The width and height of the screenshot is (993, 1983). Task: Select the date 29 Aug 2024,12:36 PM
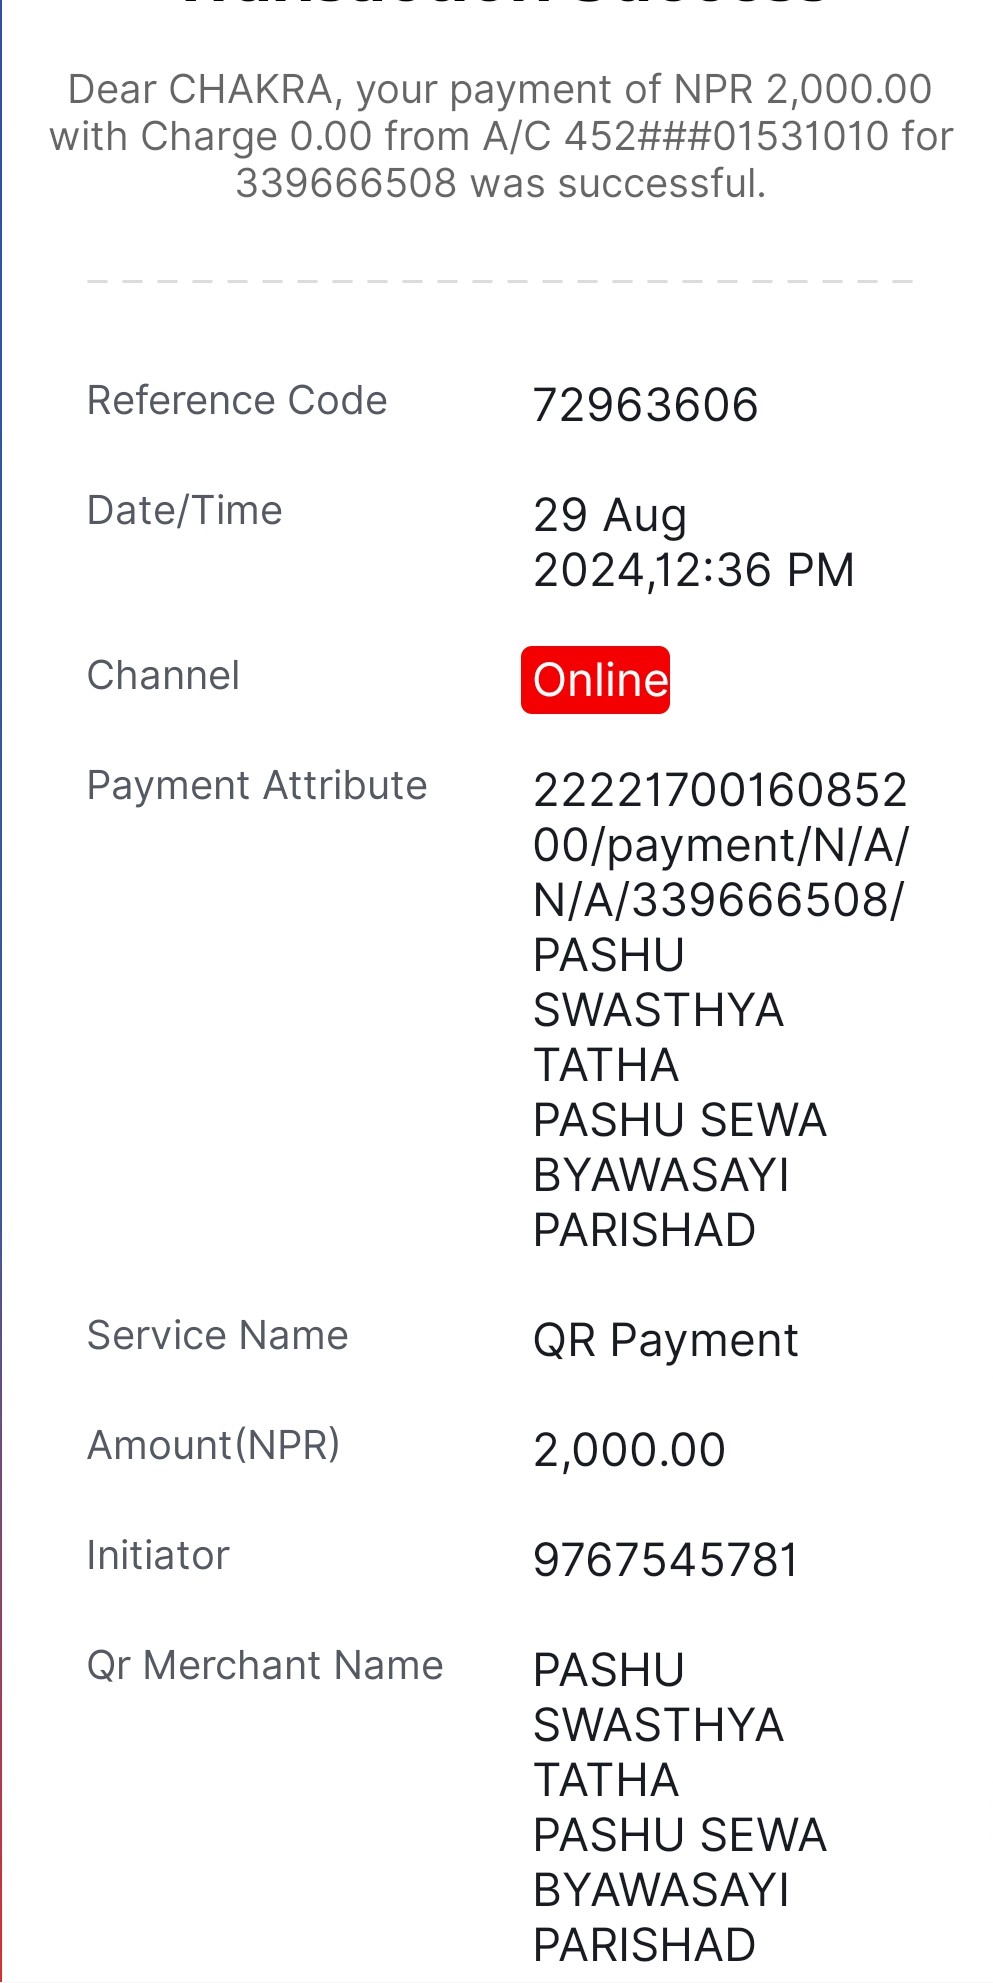(x=693, y=543)
